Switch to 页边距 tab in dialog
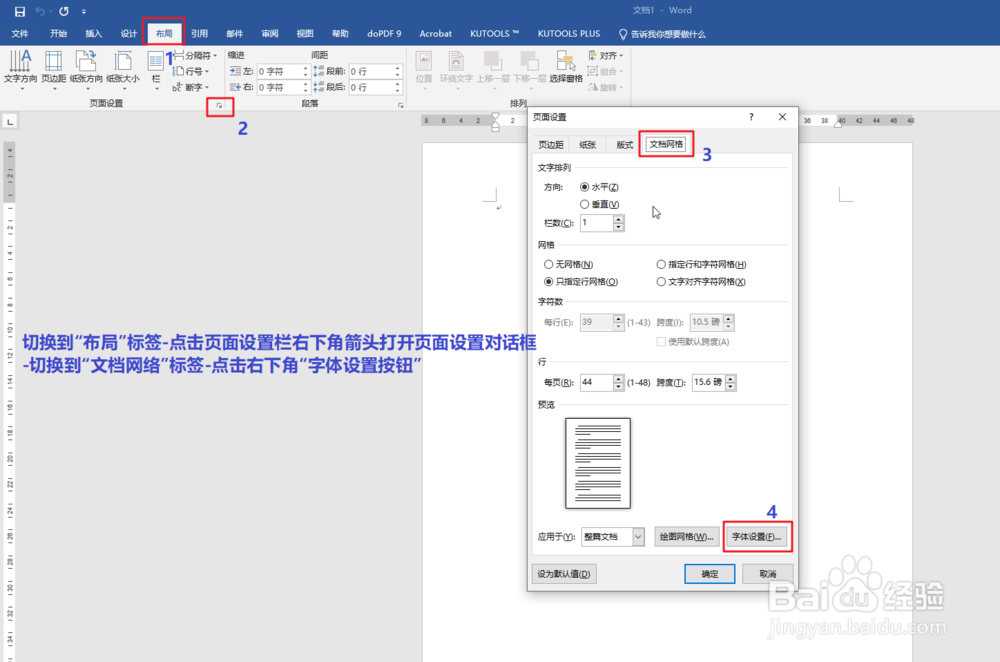The image size is (1000, 662). (x=551, y=145)
